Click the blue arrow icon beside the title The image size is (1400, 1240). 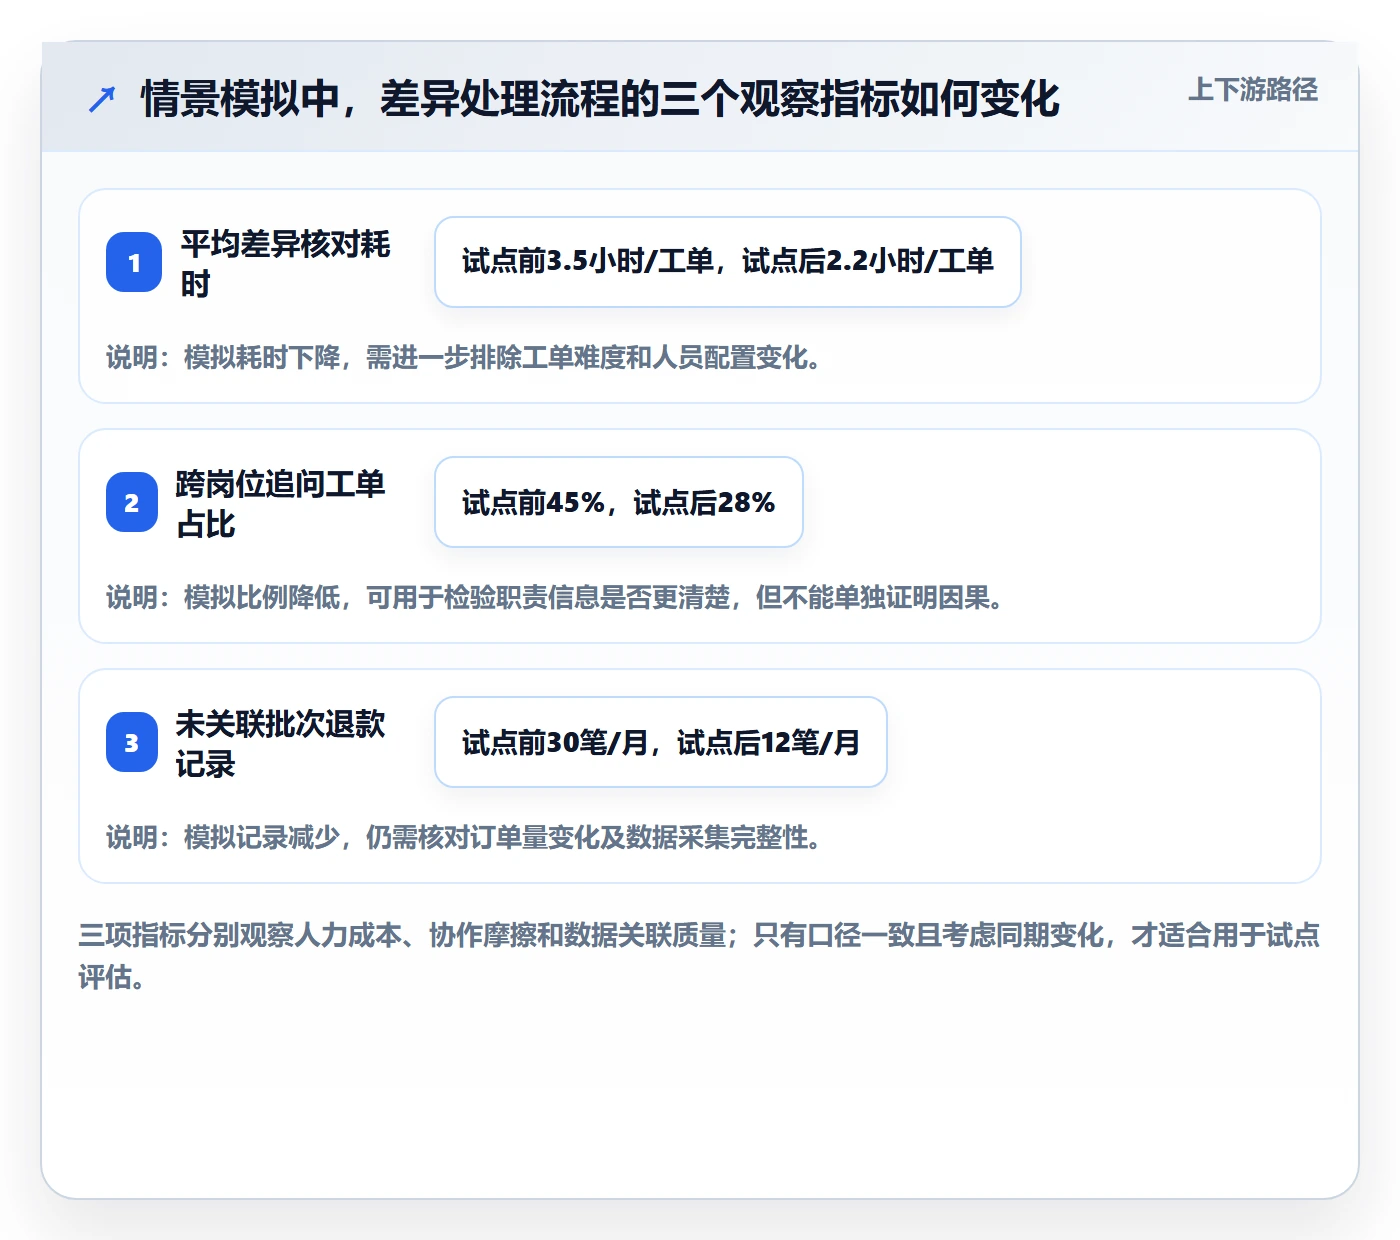tap(102, 99)
